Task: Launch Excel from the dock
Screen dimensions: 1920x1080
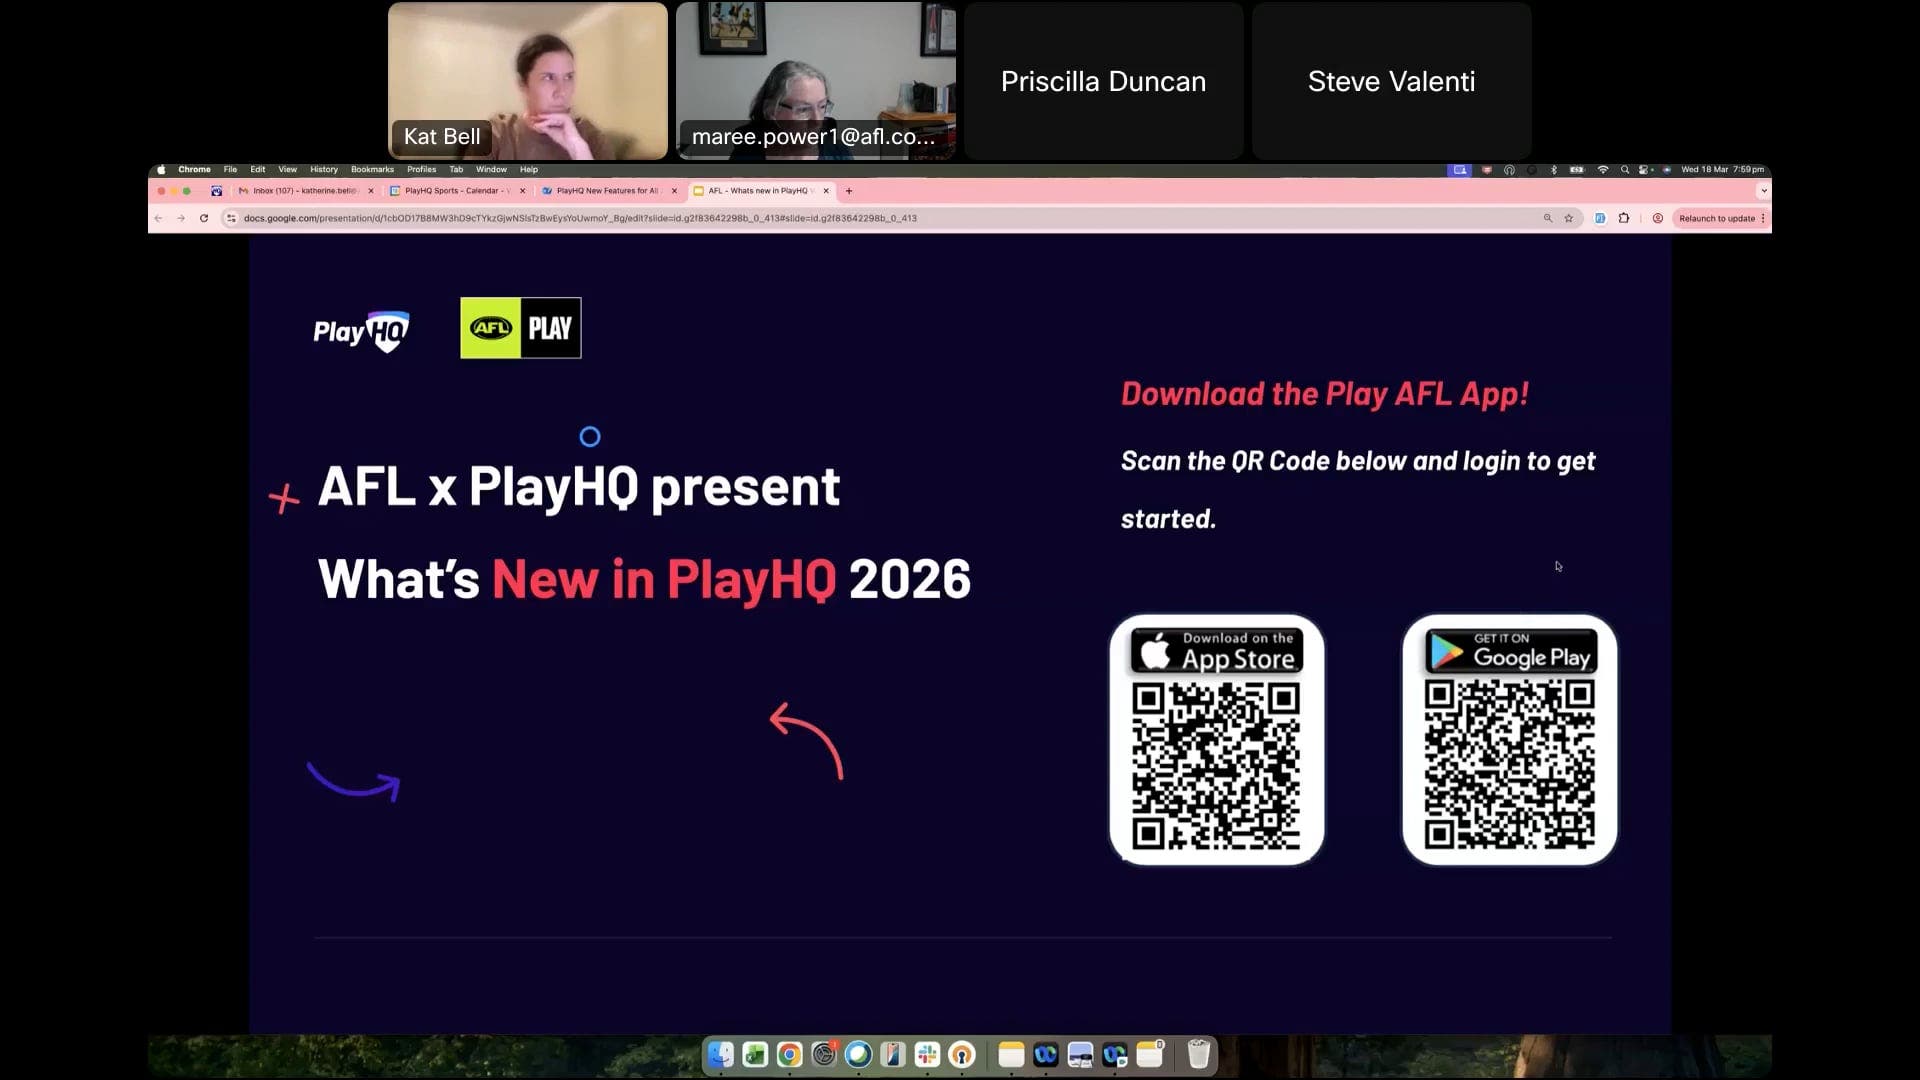Action: click(x=755, y=1054)
